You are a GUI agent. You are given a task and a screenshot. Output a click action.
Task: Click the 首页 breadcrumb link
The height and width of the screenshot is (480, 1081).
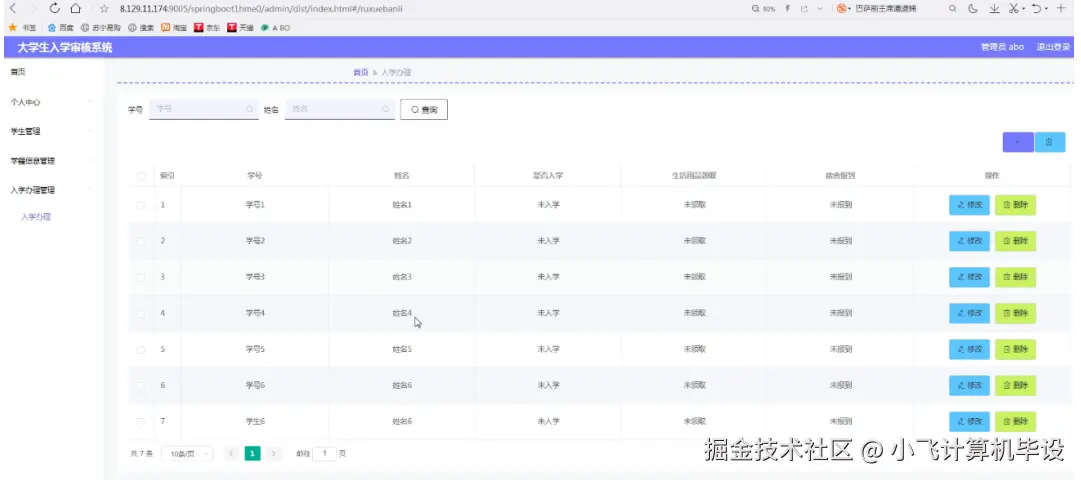tap(360, 72)
